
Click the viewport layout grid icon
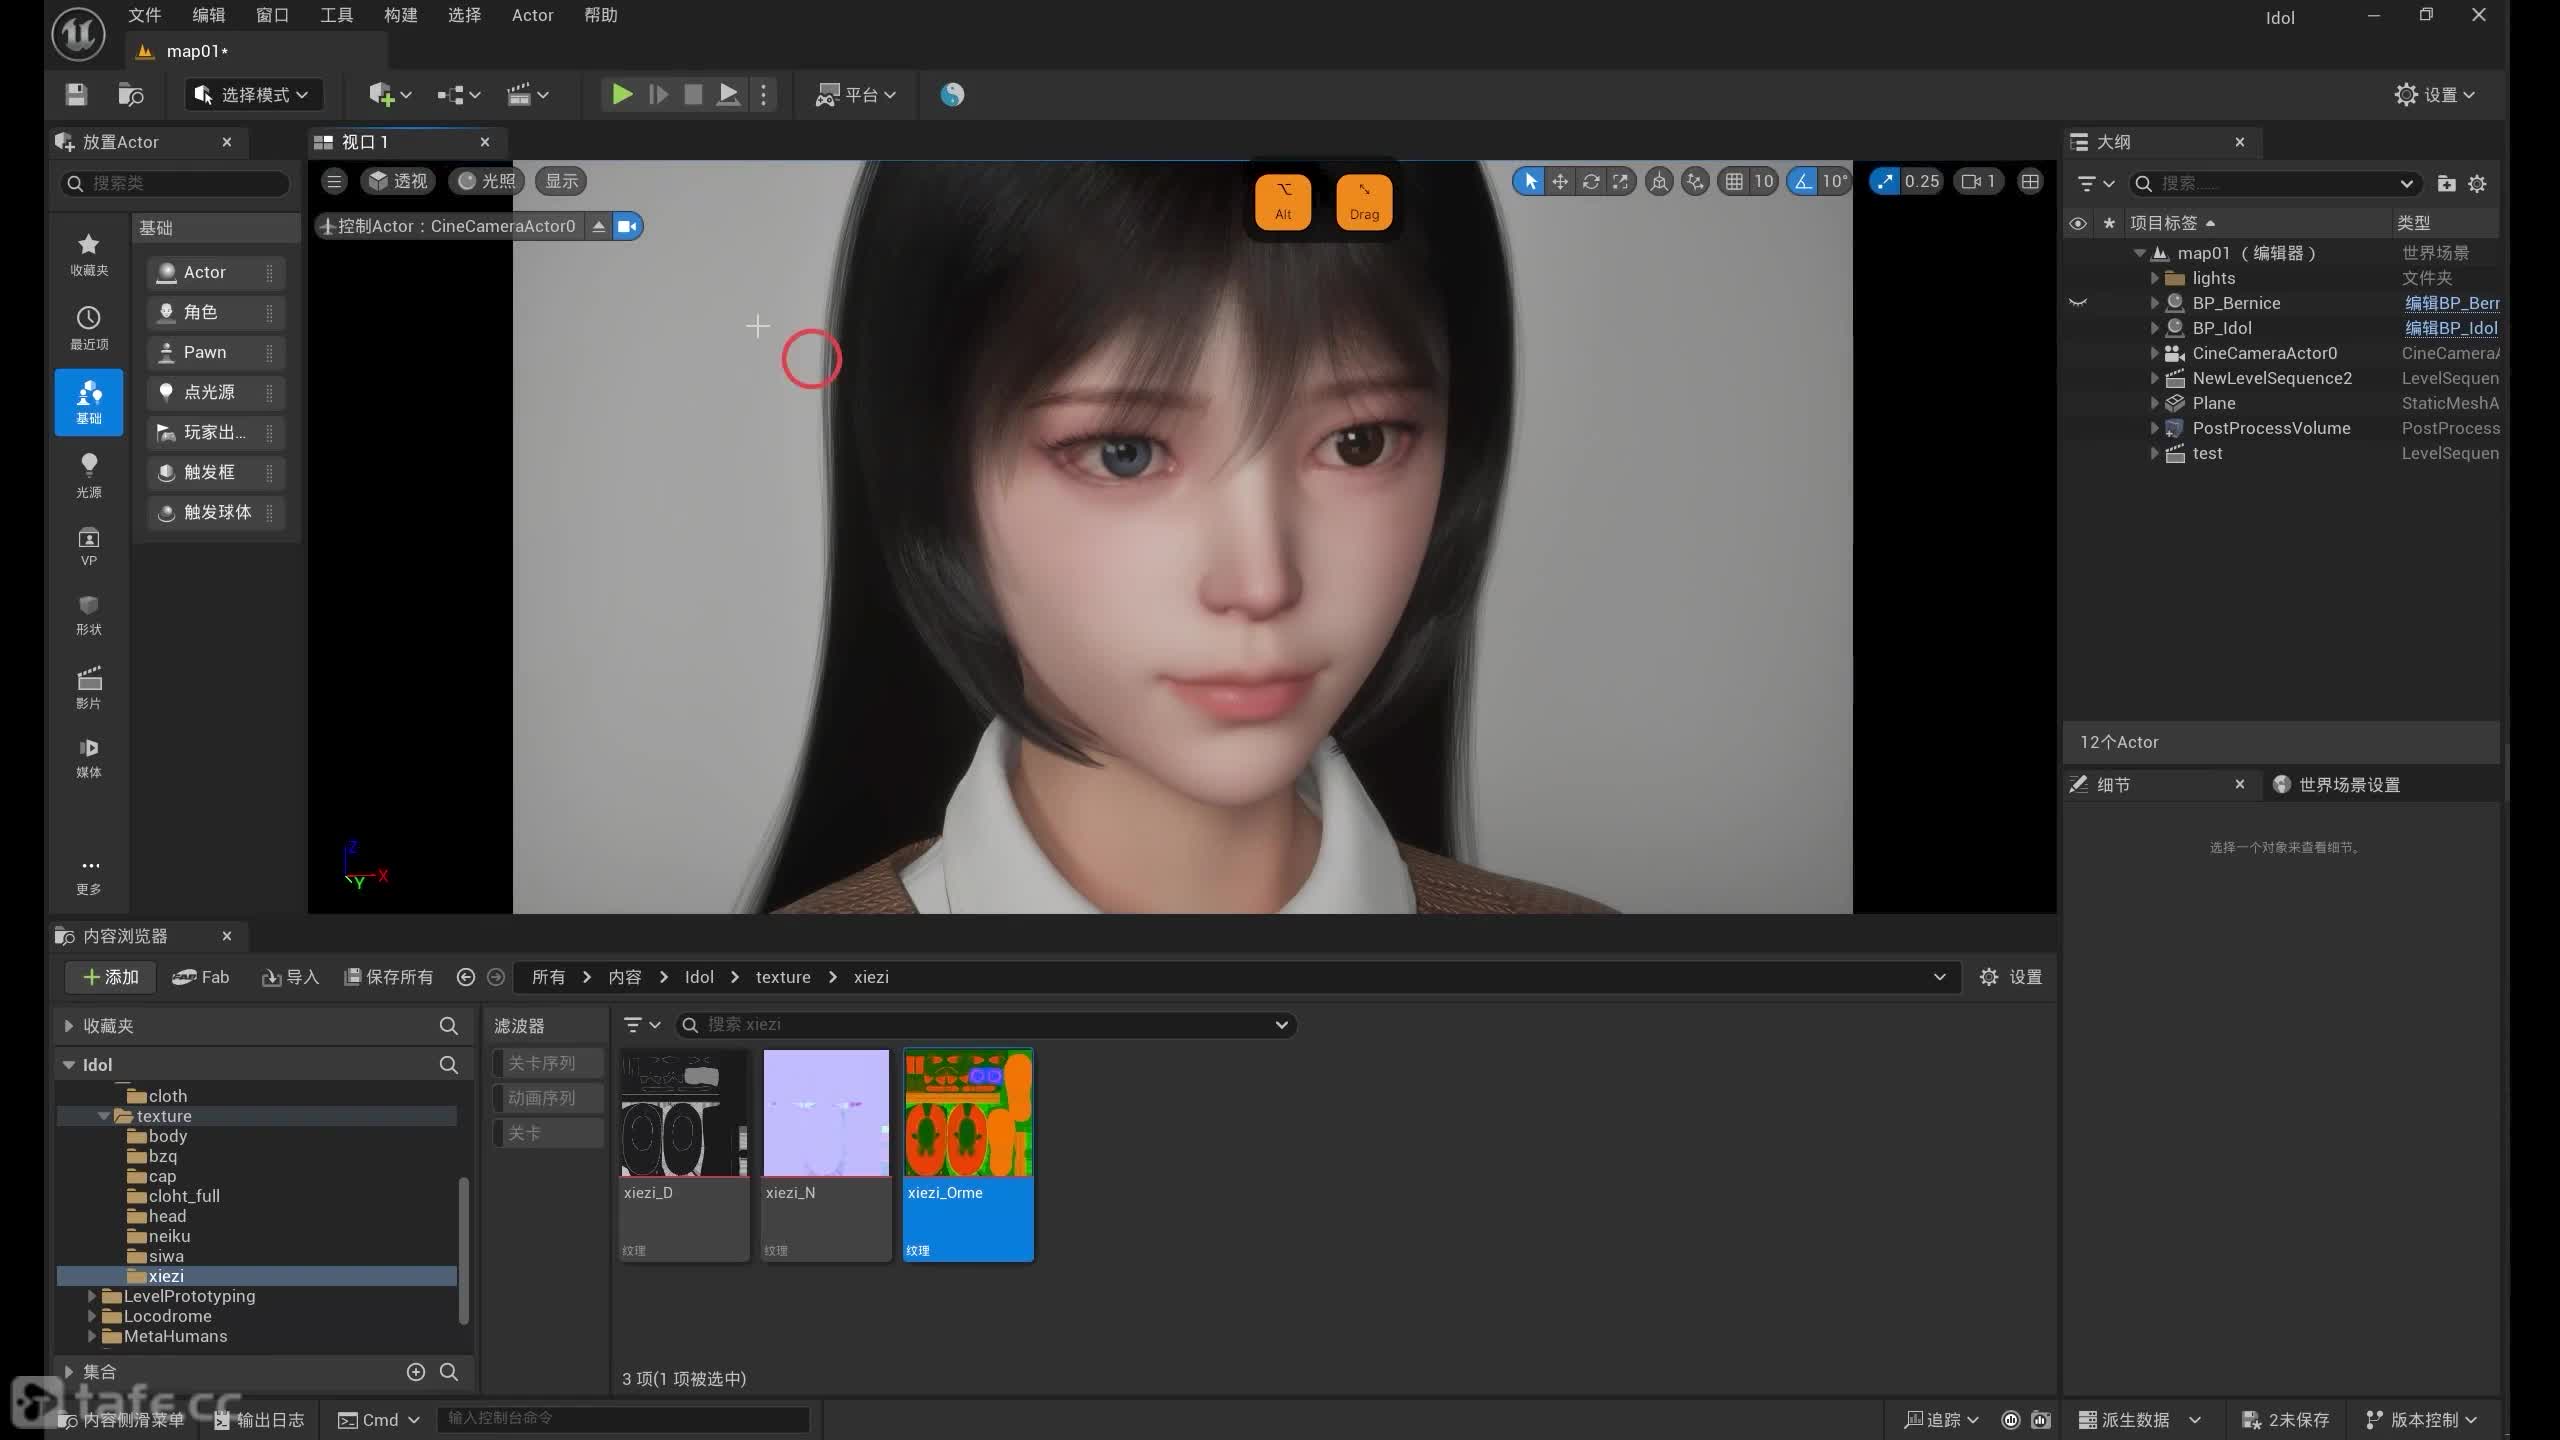click(x=2030, y=181)
